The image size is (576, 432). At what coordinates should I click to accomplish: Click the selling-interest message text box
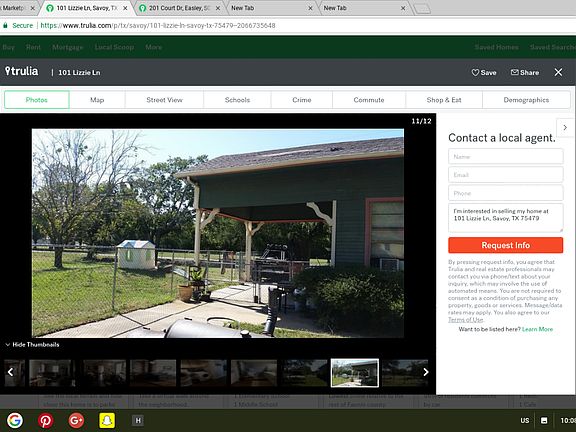tap(505, 218)
